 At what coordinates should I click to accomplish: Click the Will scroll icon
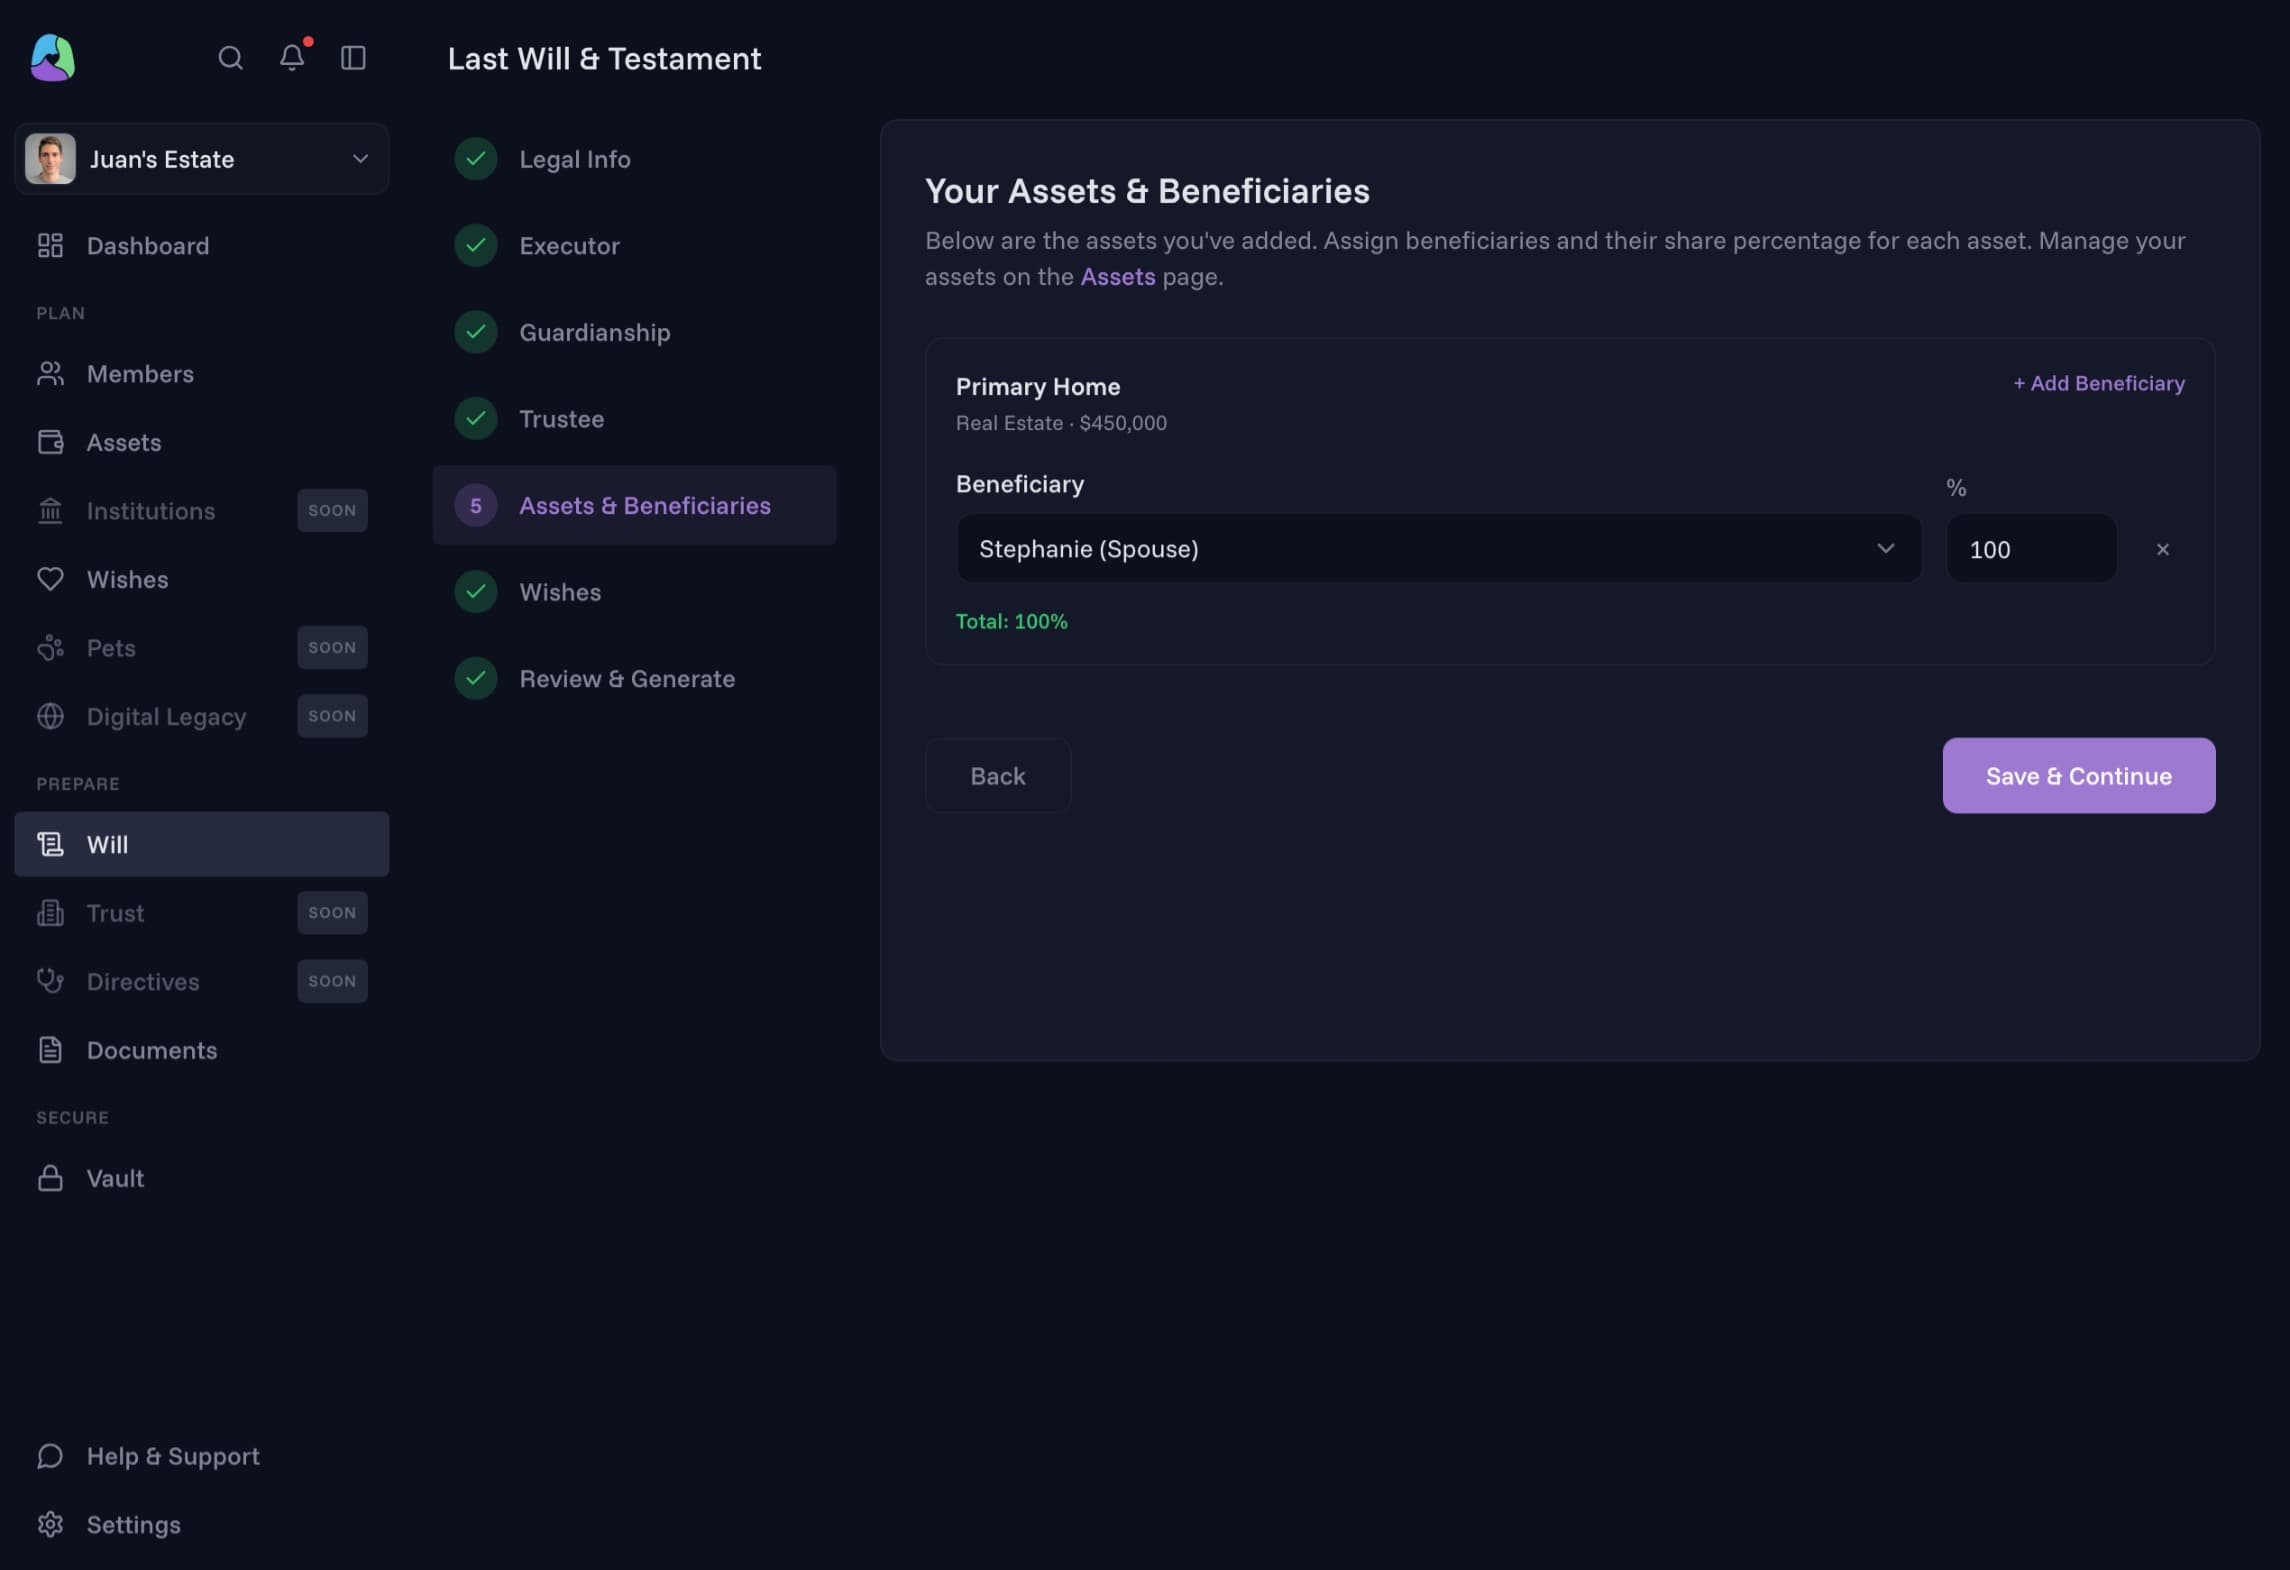pos(50,844)
